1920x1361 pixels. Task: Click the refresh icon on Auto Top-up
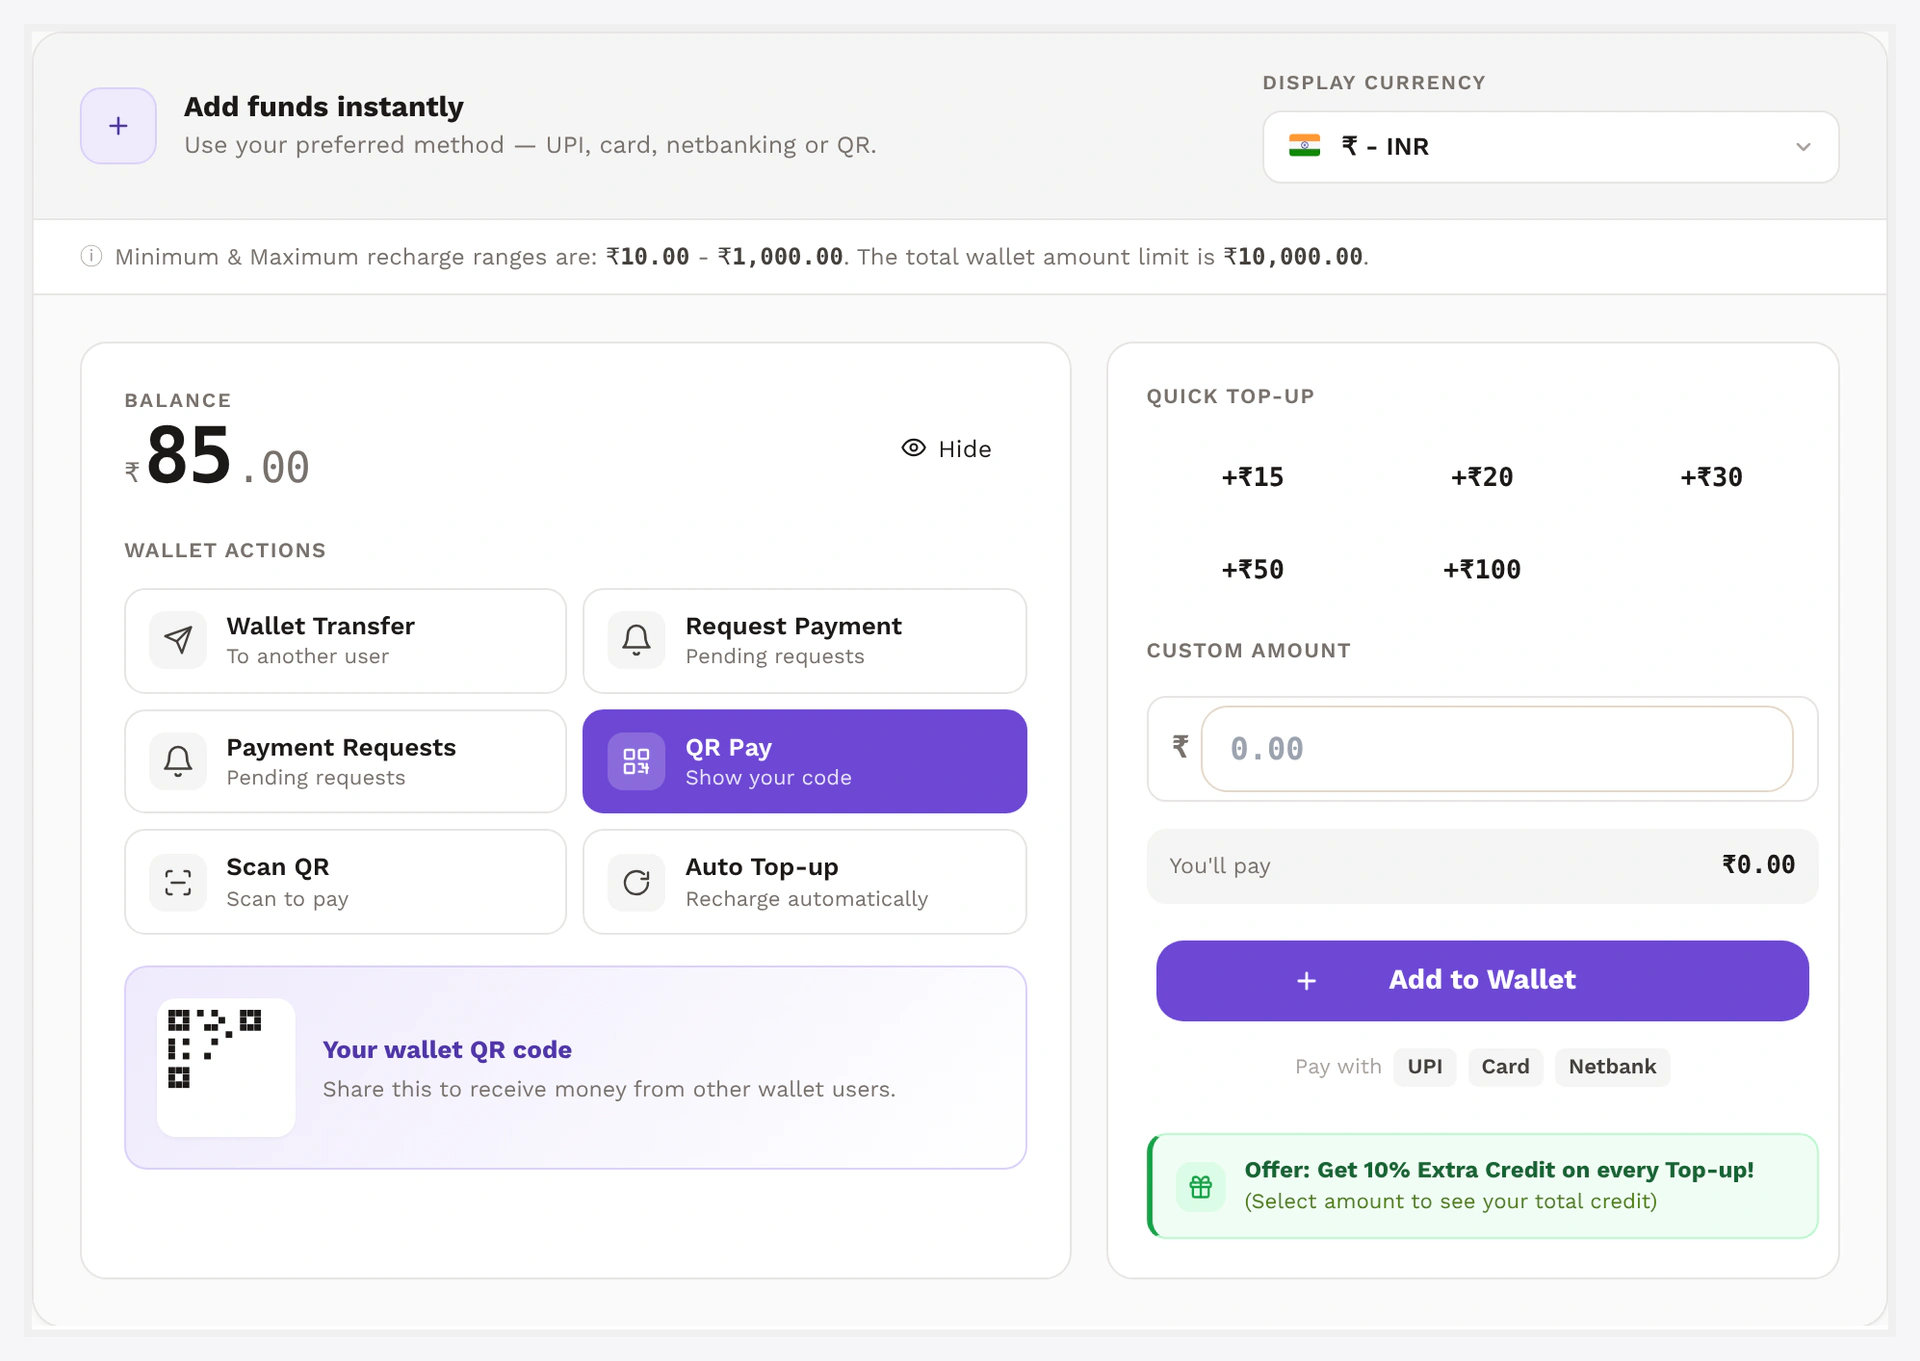click(x=636, y=882)
